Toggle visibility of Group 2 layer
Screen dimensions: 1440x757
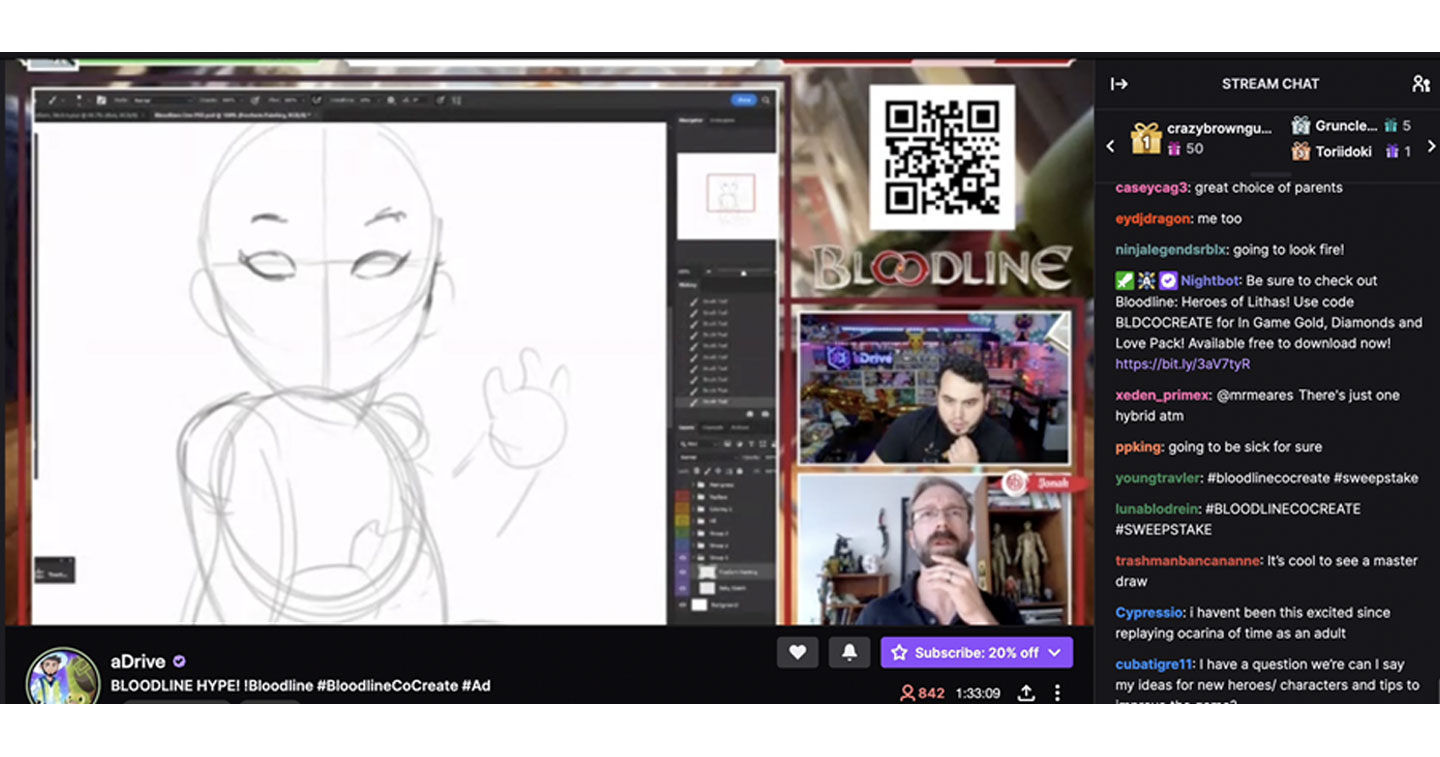(x=682, y=533)
